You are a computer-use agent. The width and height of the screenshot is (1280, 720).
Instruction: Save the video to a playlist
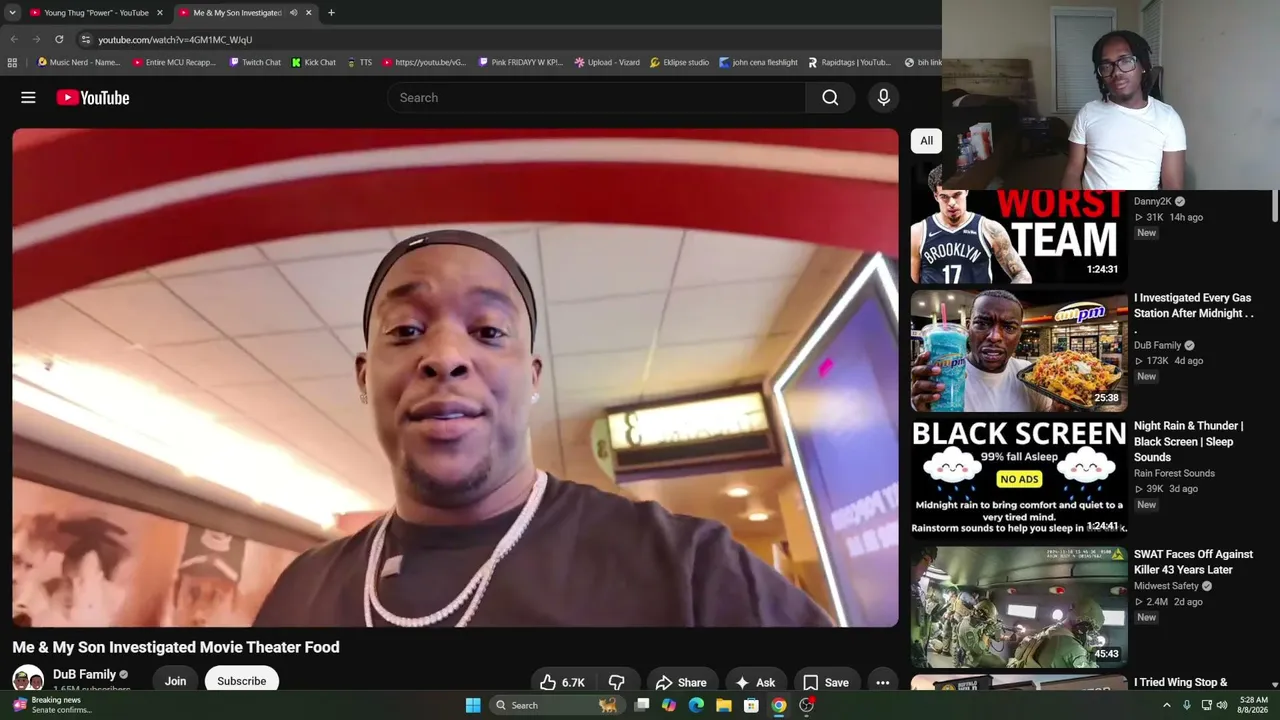(x=826, y=682)
